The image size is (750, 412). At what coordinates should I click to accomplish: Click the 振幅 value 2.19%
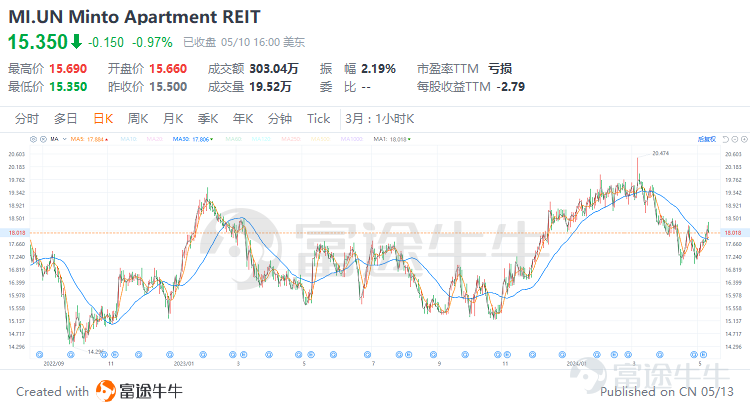point(378,69)
